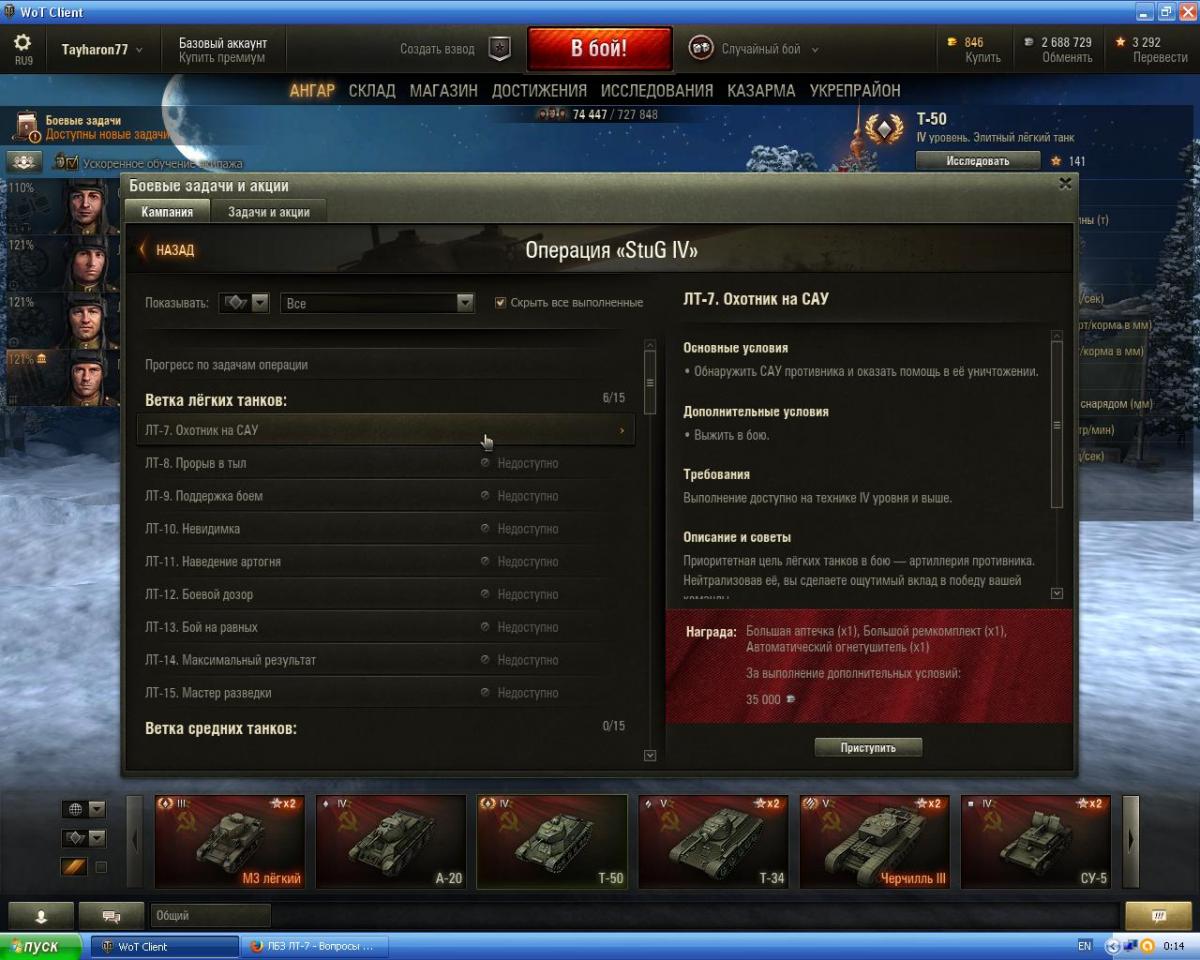Open the Все missions filter dropdown
The width and height of the screenshot is (1200, 960).
coord(377,302)
